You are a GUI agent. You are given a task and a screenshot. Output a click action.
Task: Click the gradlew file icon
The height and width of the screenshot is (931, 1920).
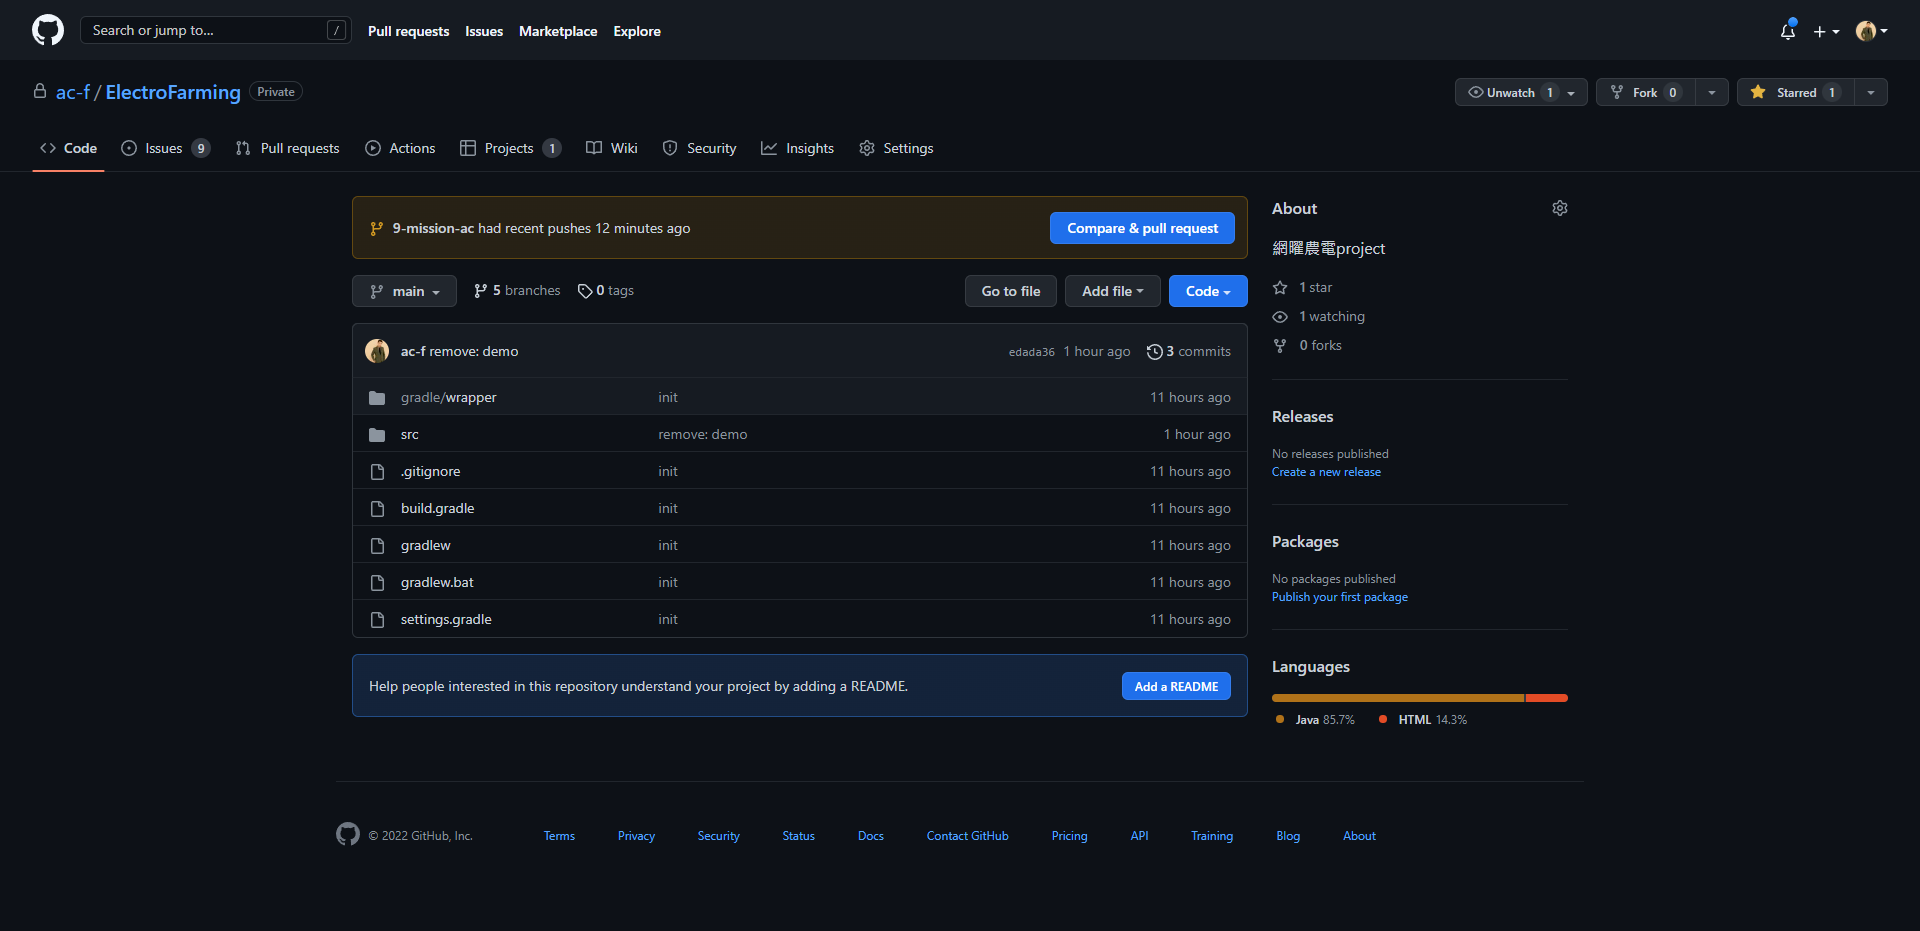(x=377, y=546)
